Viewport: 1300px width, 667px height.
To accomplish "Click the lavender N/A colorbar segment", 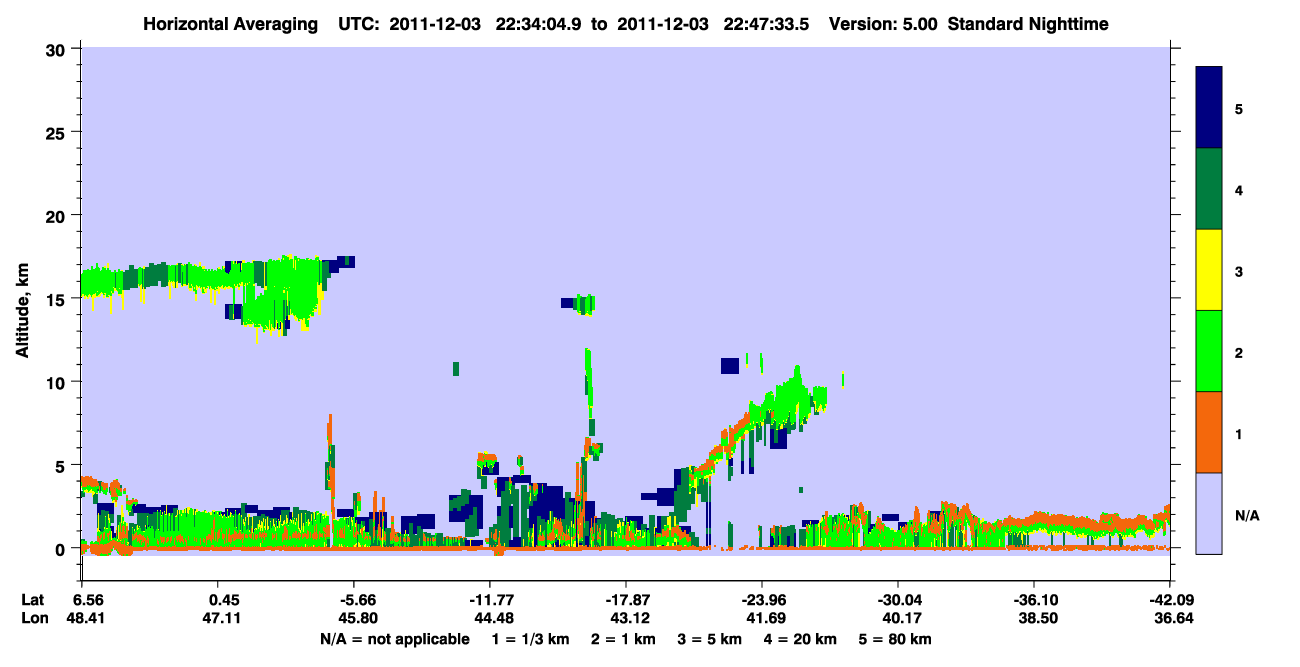I will [x=1209, y=513].
